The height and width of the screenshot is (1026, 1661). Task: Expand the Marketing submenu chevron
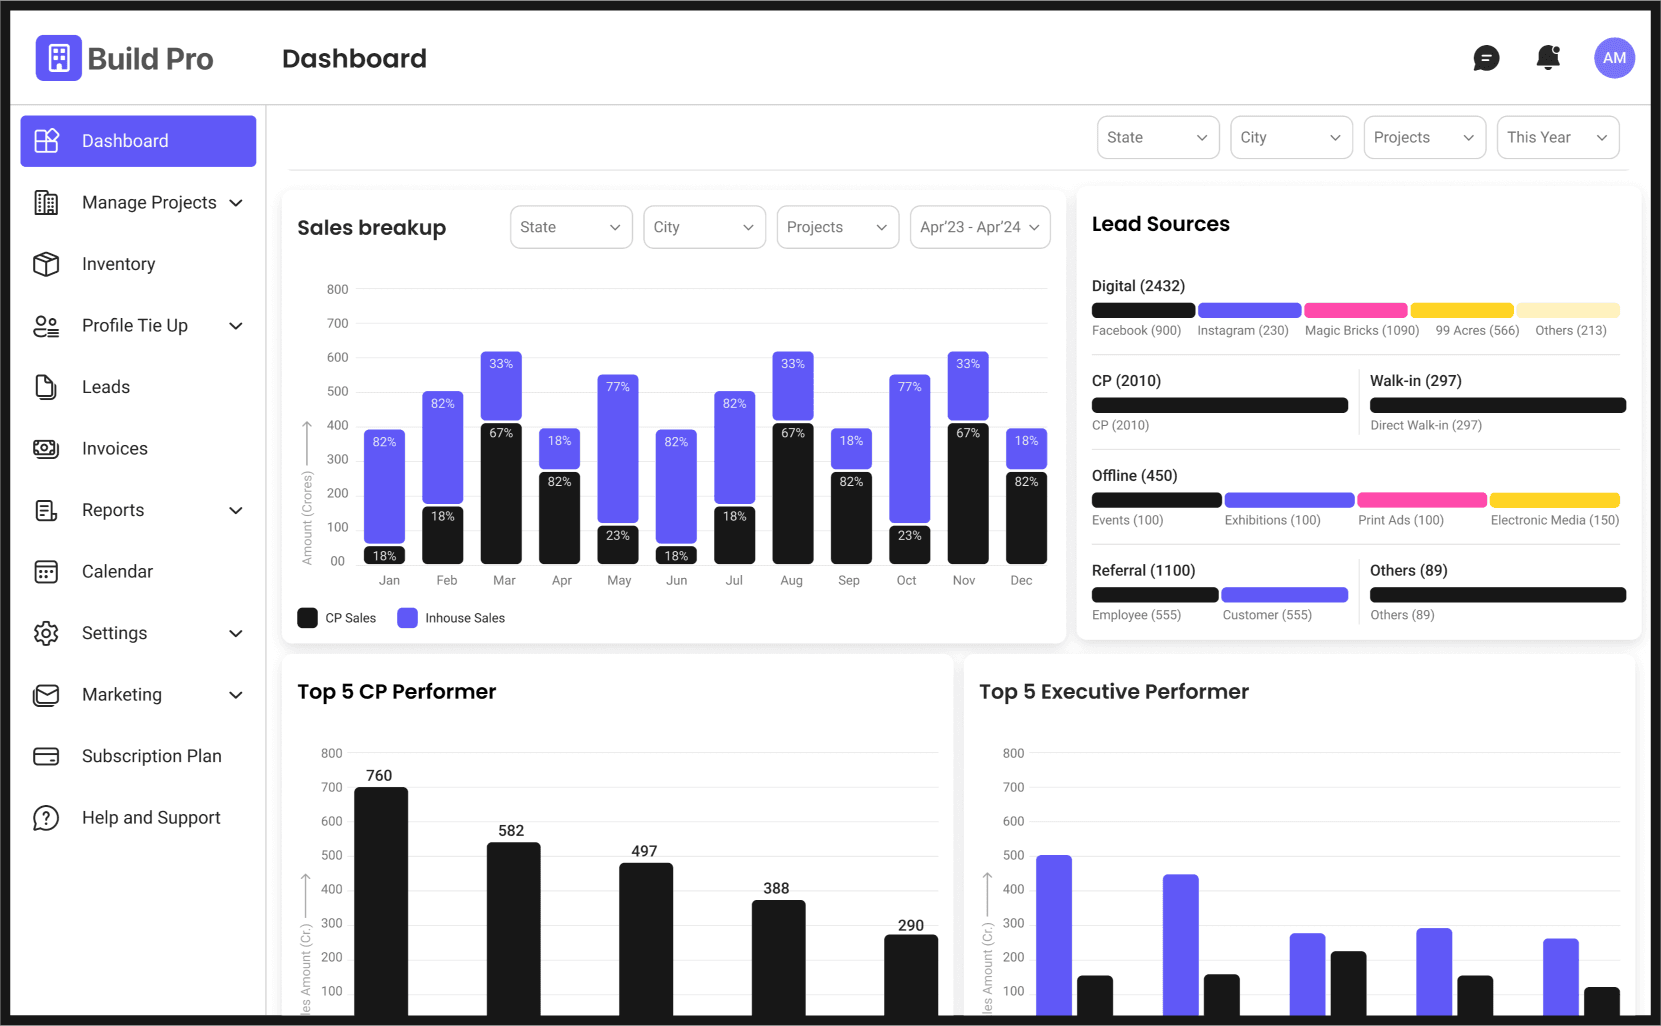236,695
